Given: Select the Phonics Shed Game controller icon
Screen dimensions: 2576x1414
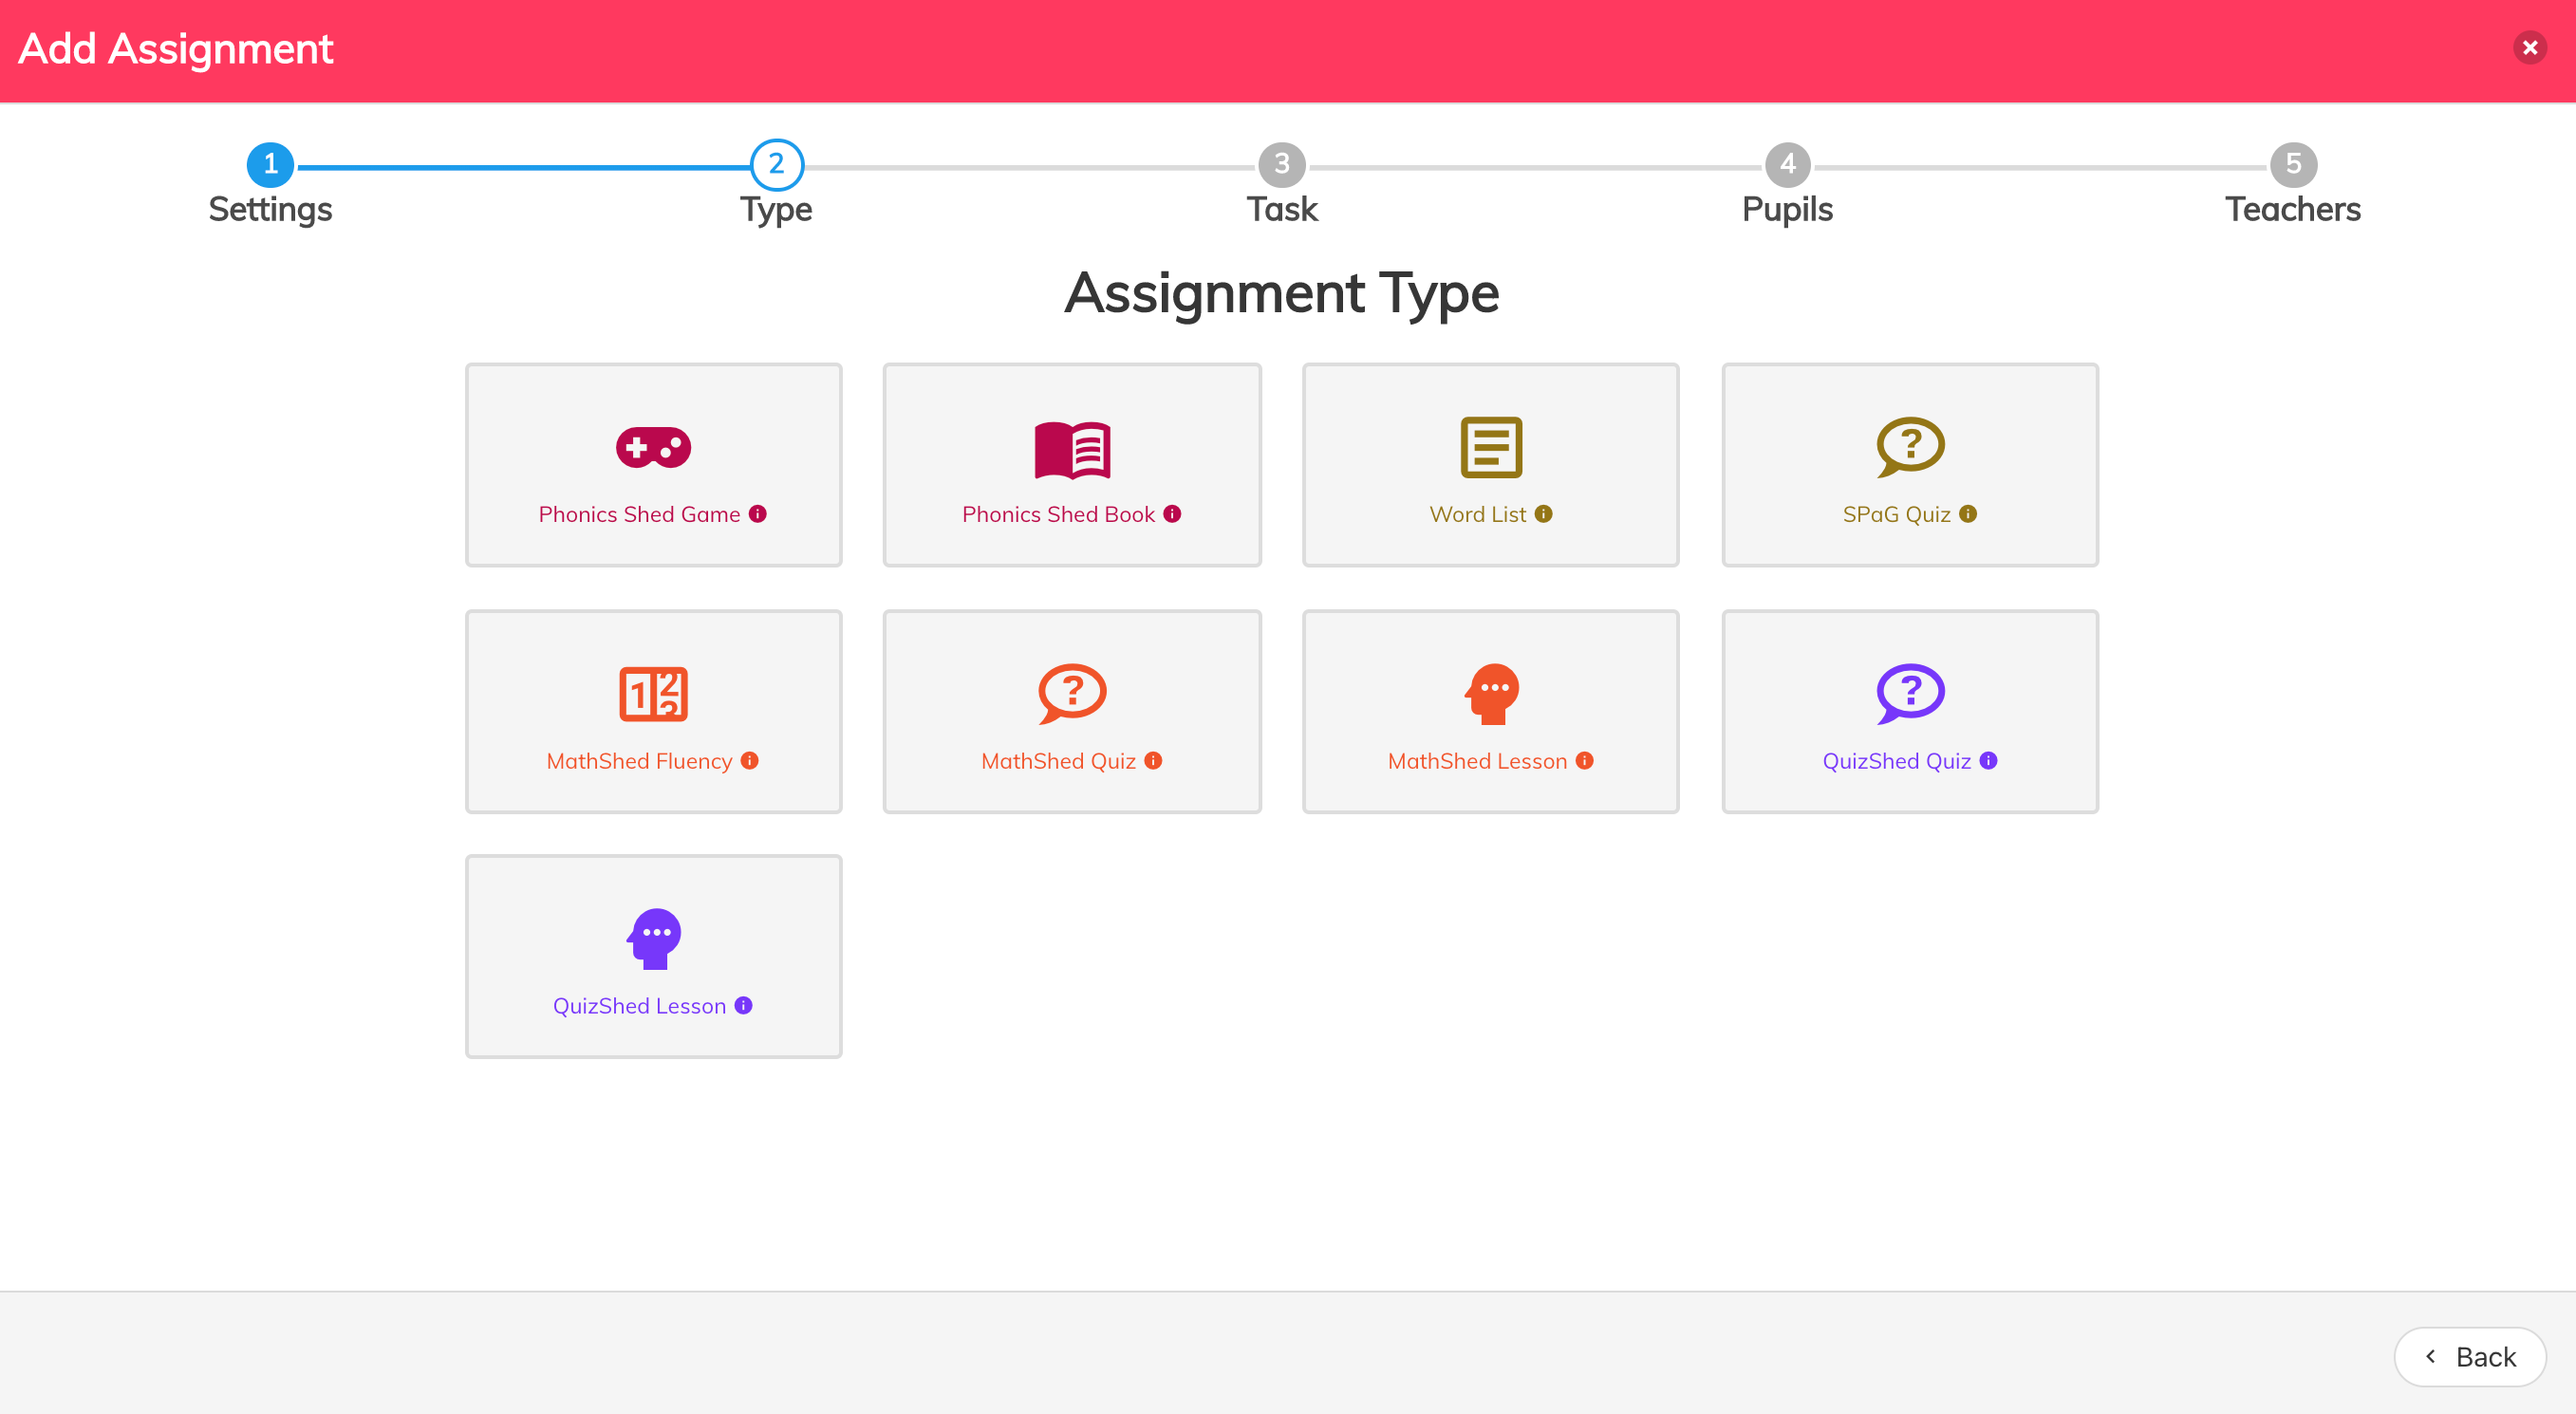Looking at the screenshot, I should [x=653, y=447].
